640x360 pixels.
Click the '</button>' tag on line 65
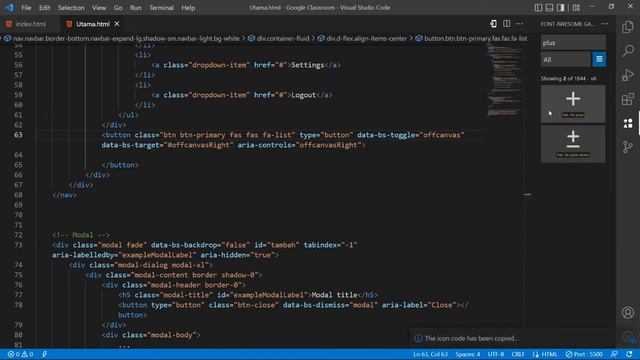(x=120, y=165)
